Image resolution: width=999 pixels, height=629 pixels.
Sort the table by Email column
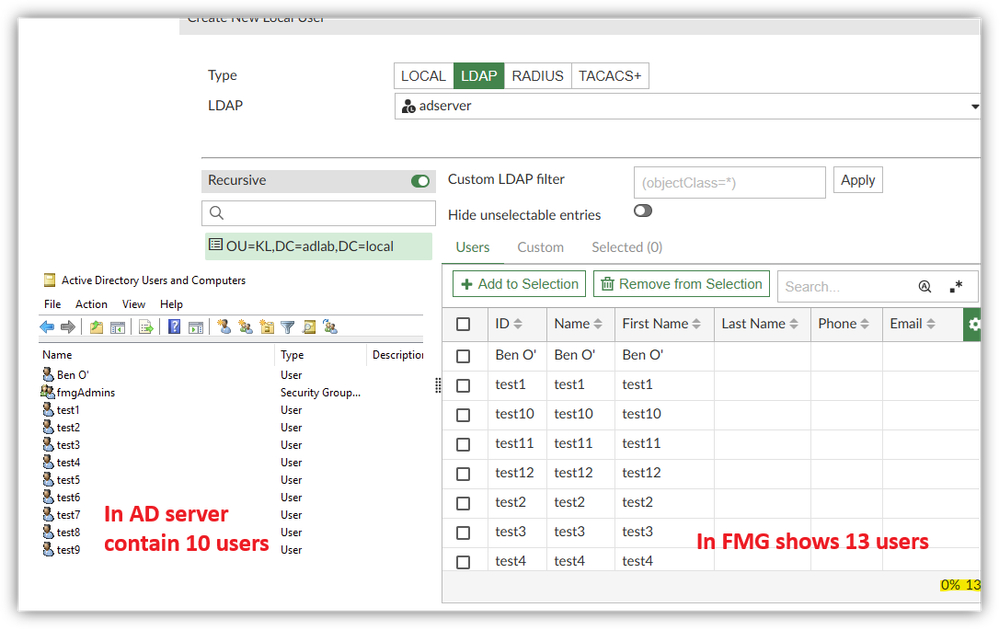(912, 324)
